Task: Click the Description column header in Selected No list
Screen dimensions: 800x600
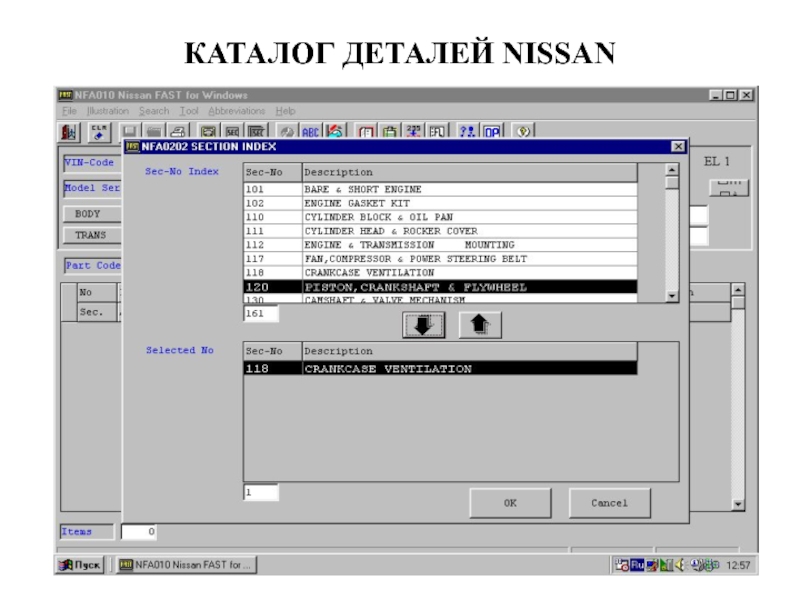Action: (x=469, y=351)
